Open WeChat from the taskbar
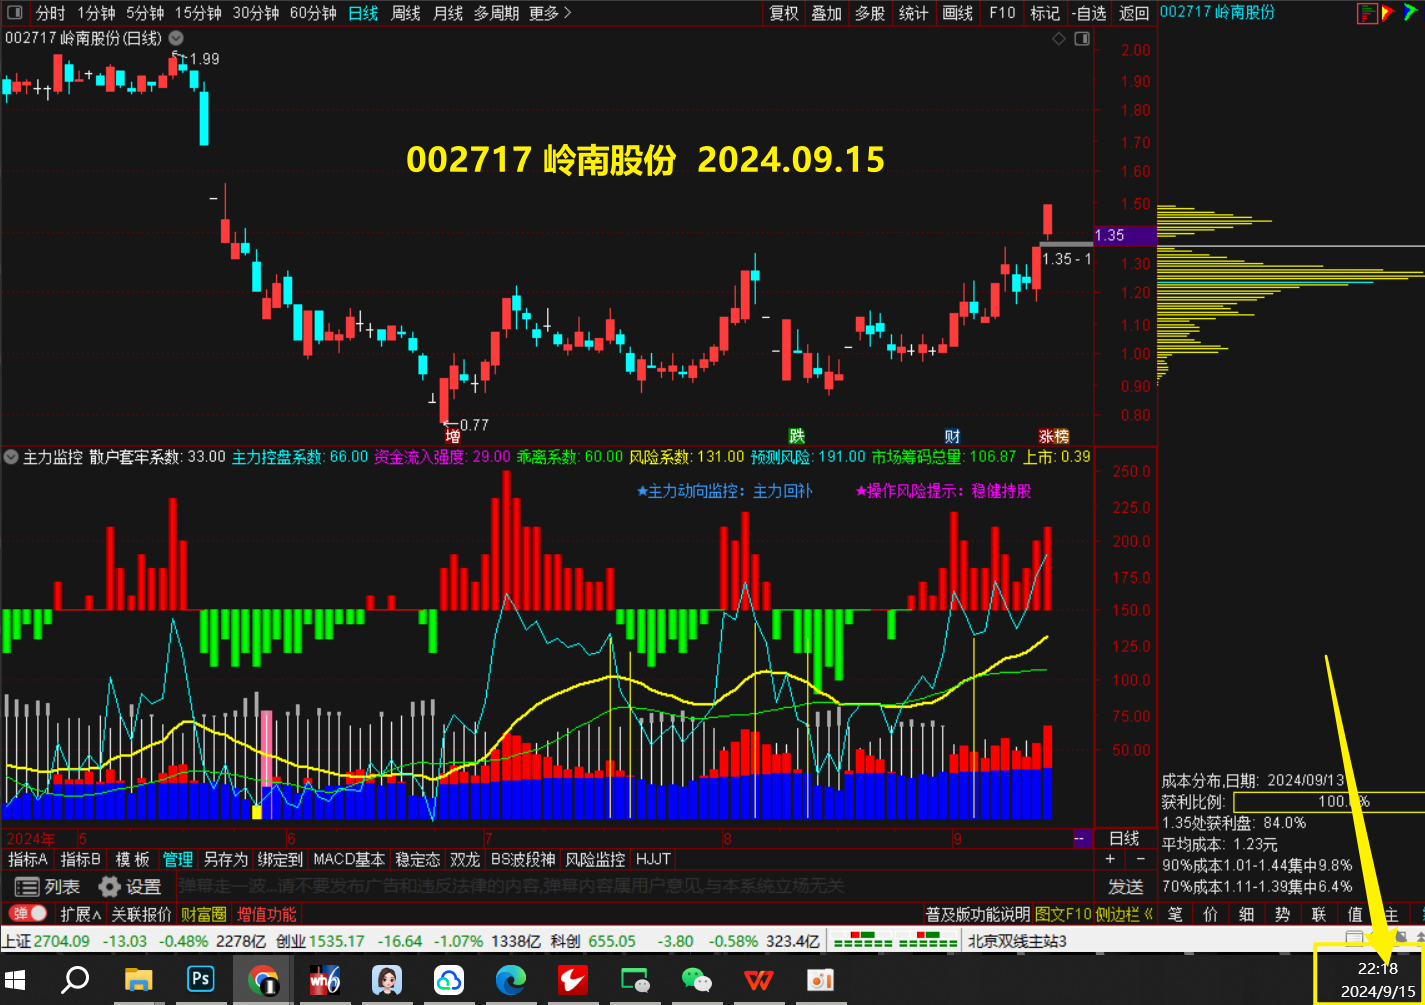Viewport: 1425px width, 1005px height. click(696, 979)
